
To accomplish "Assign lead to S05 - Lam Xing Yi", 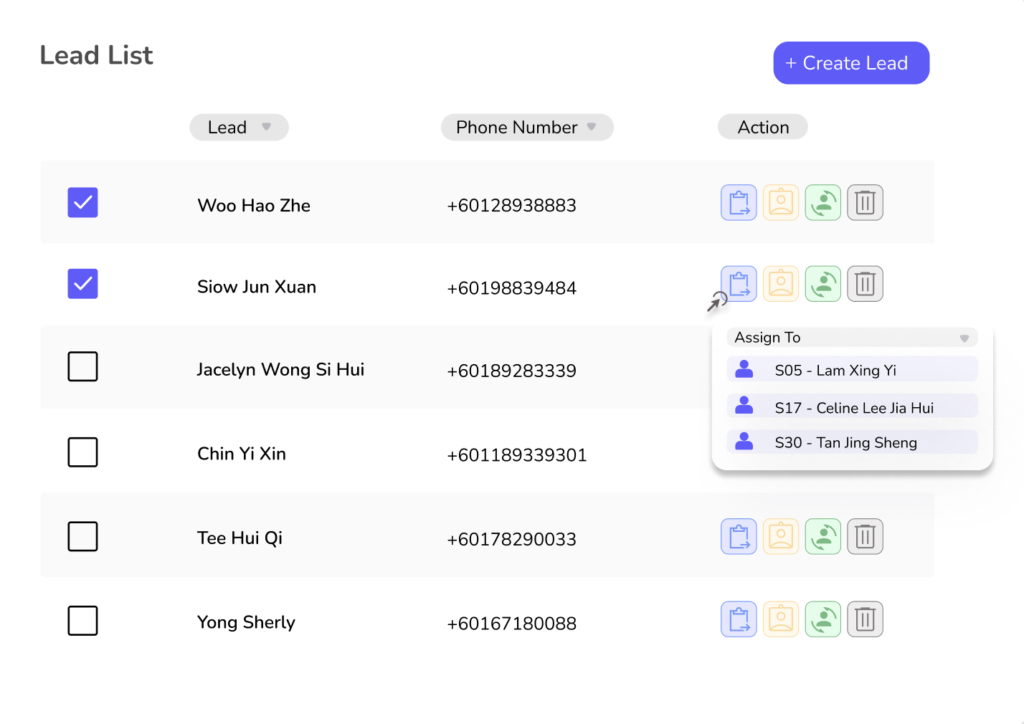I will pyautogui.click(x=852, y=370).
